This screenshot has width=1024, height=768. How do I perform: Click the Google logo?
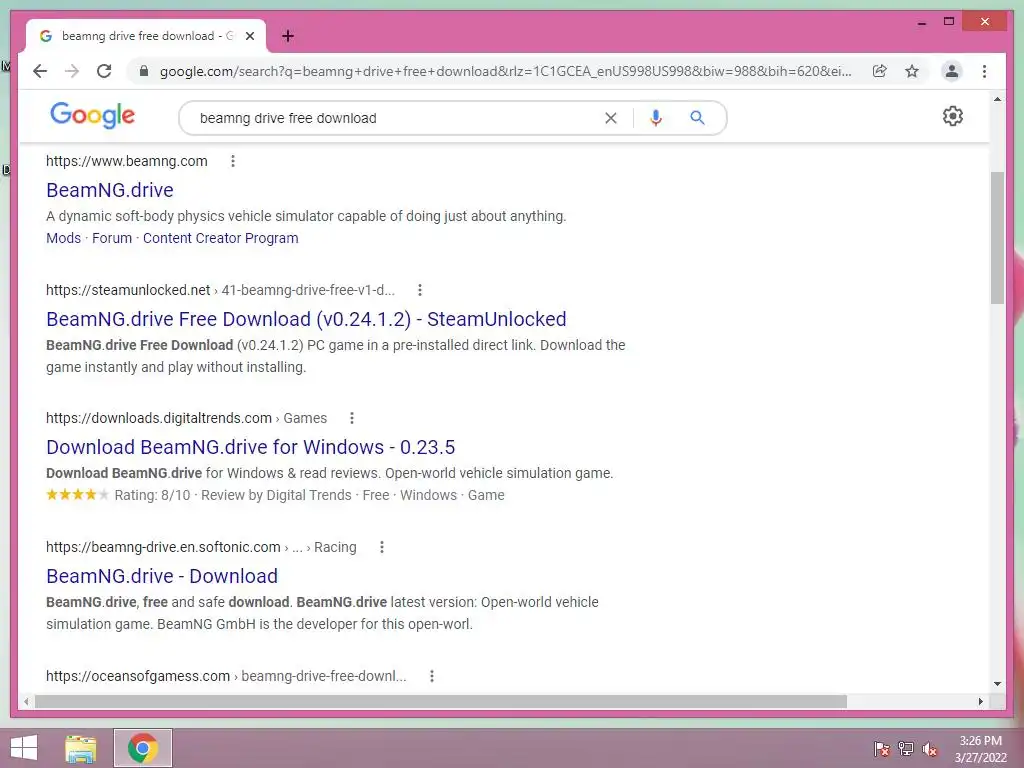coord(93,116)
